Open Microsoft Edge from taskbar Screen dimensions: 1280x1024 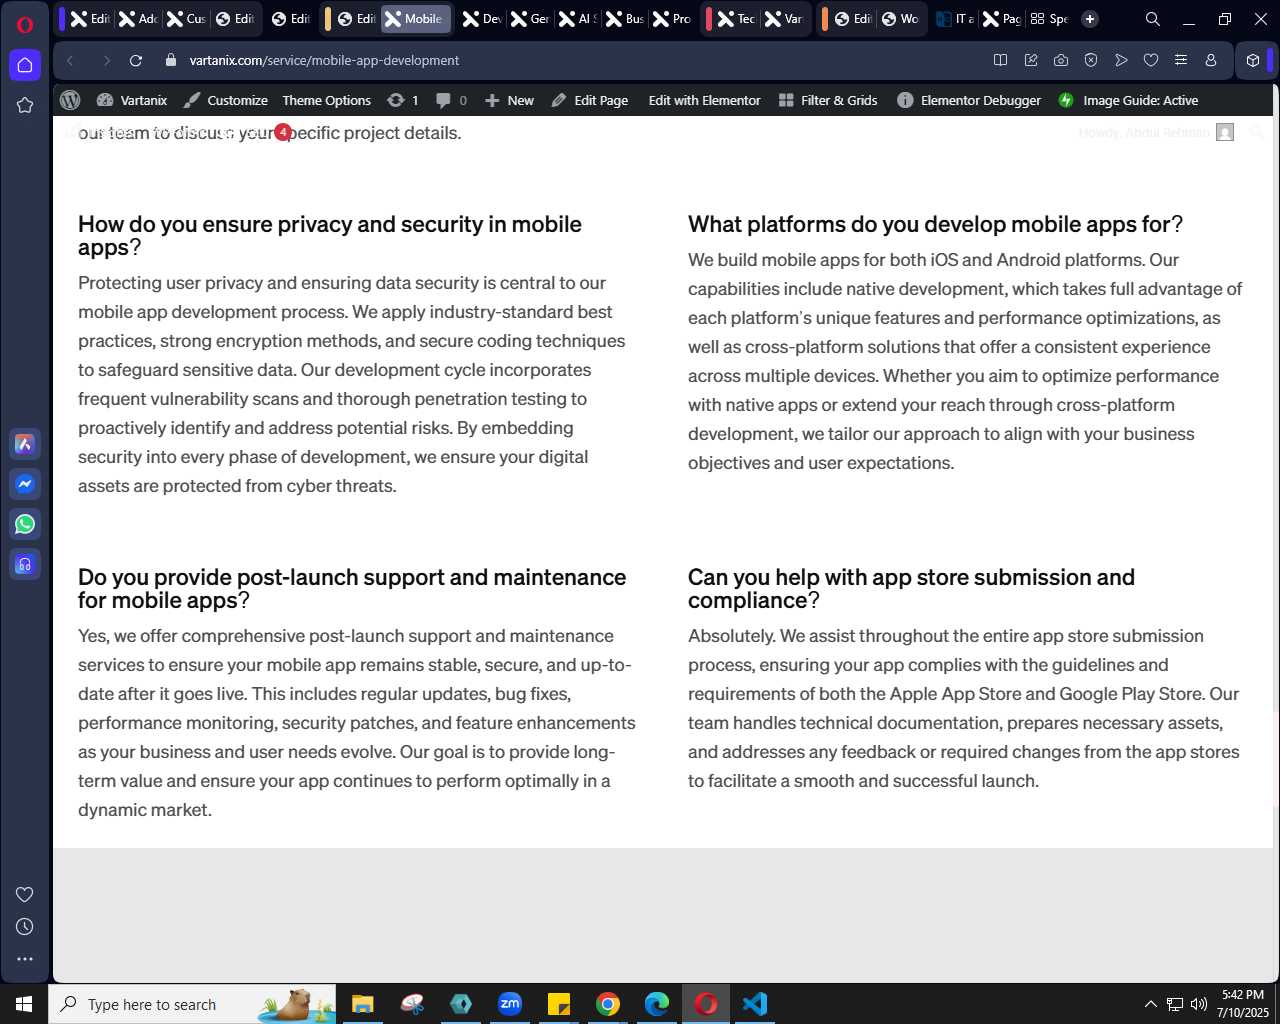coord(657,1004)
